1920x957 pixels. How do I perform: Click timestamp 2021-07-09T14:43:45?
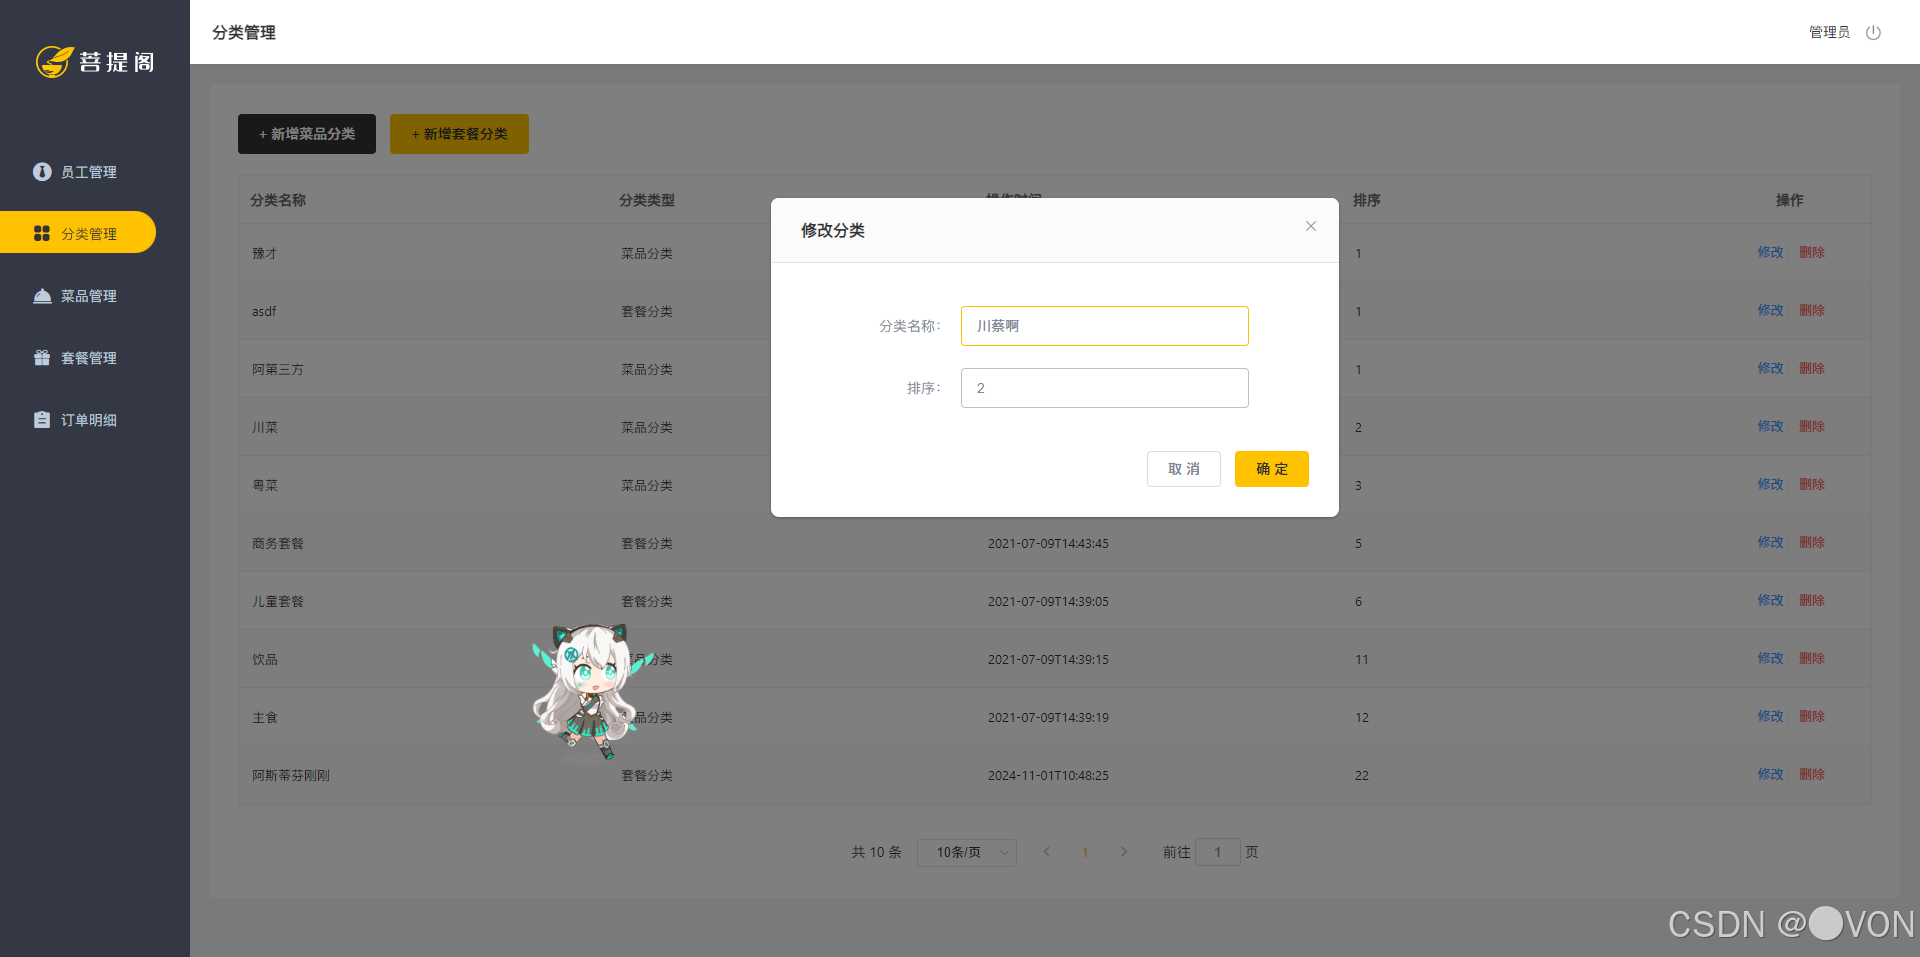click(1048, 543)
